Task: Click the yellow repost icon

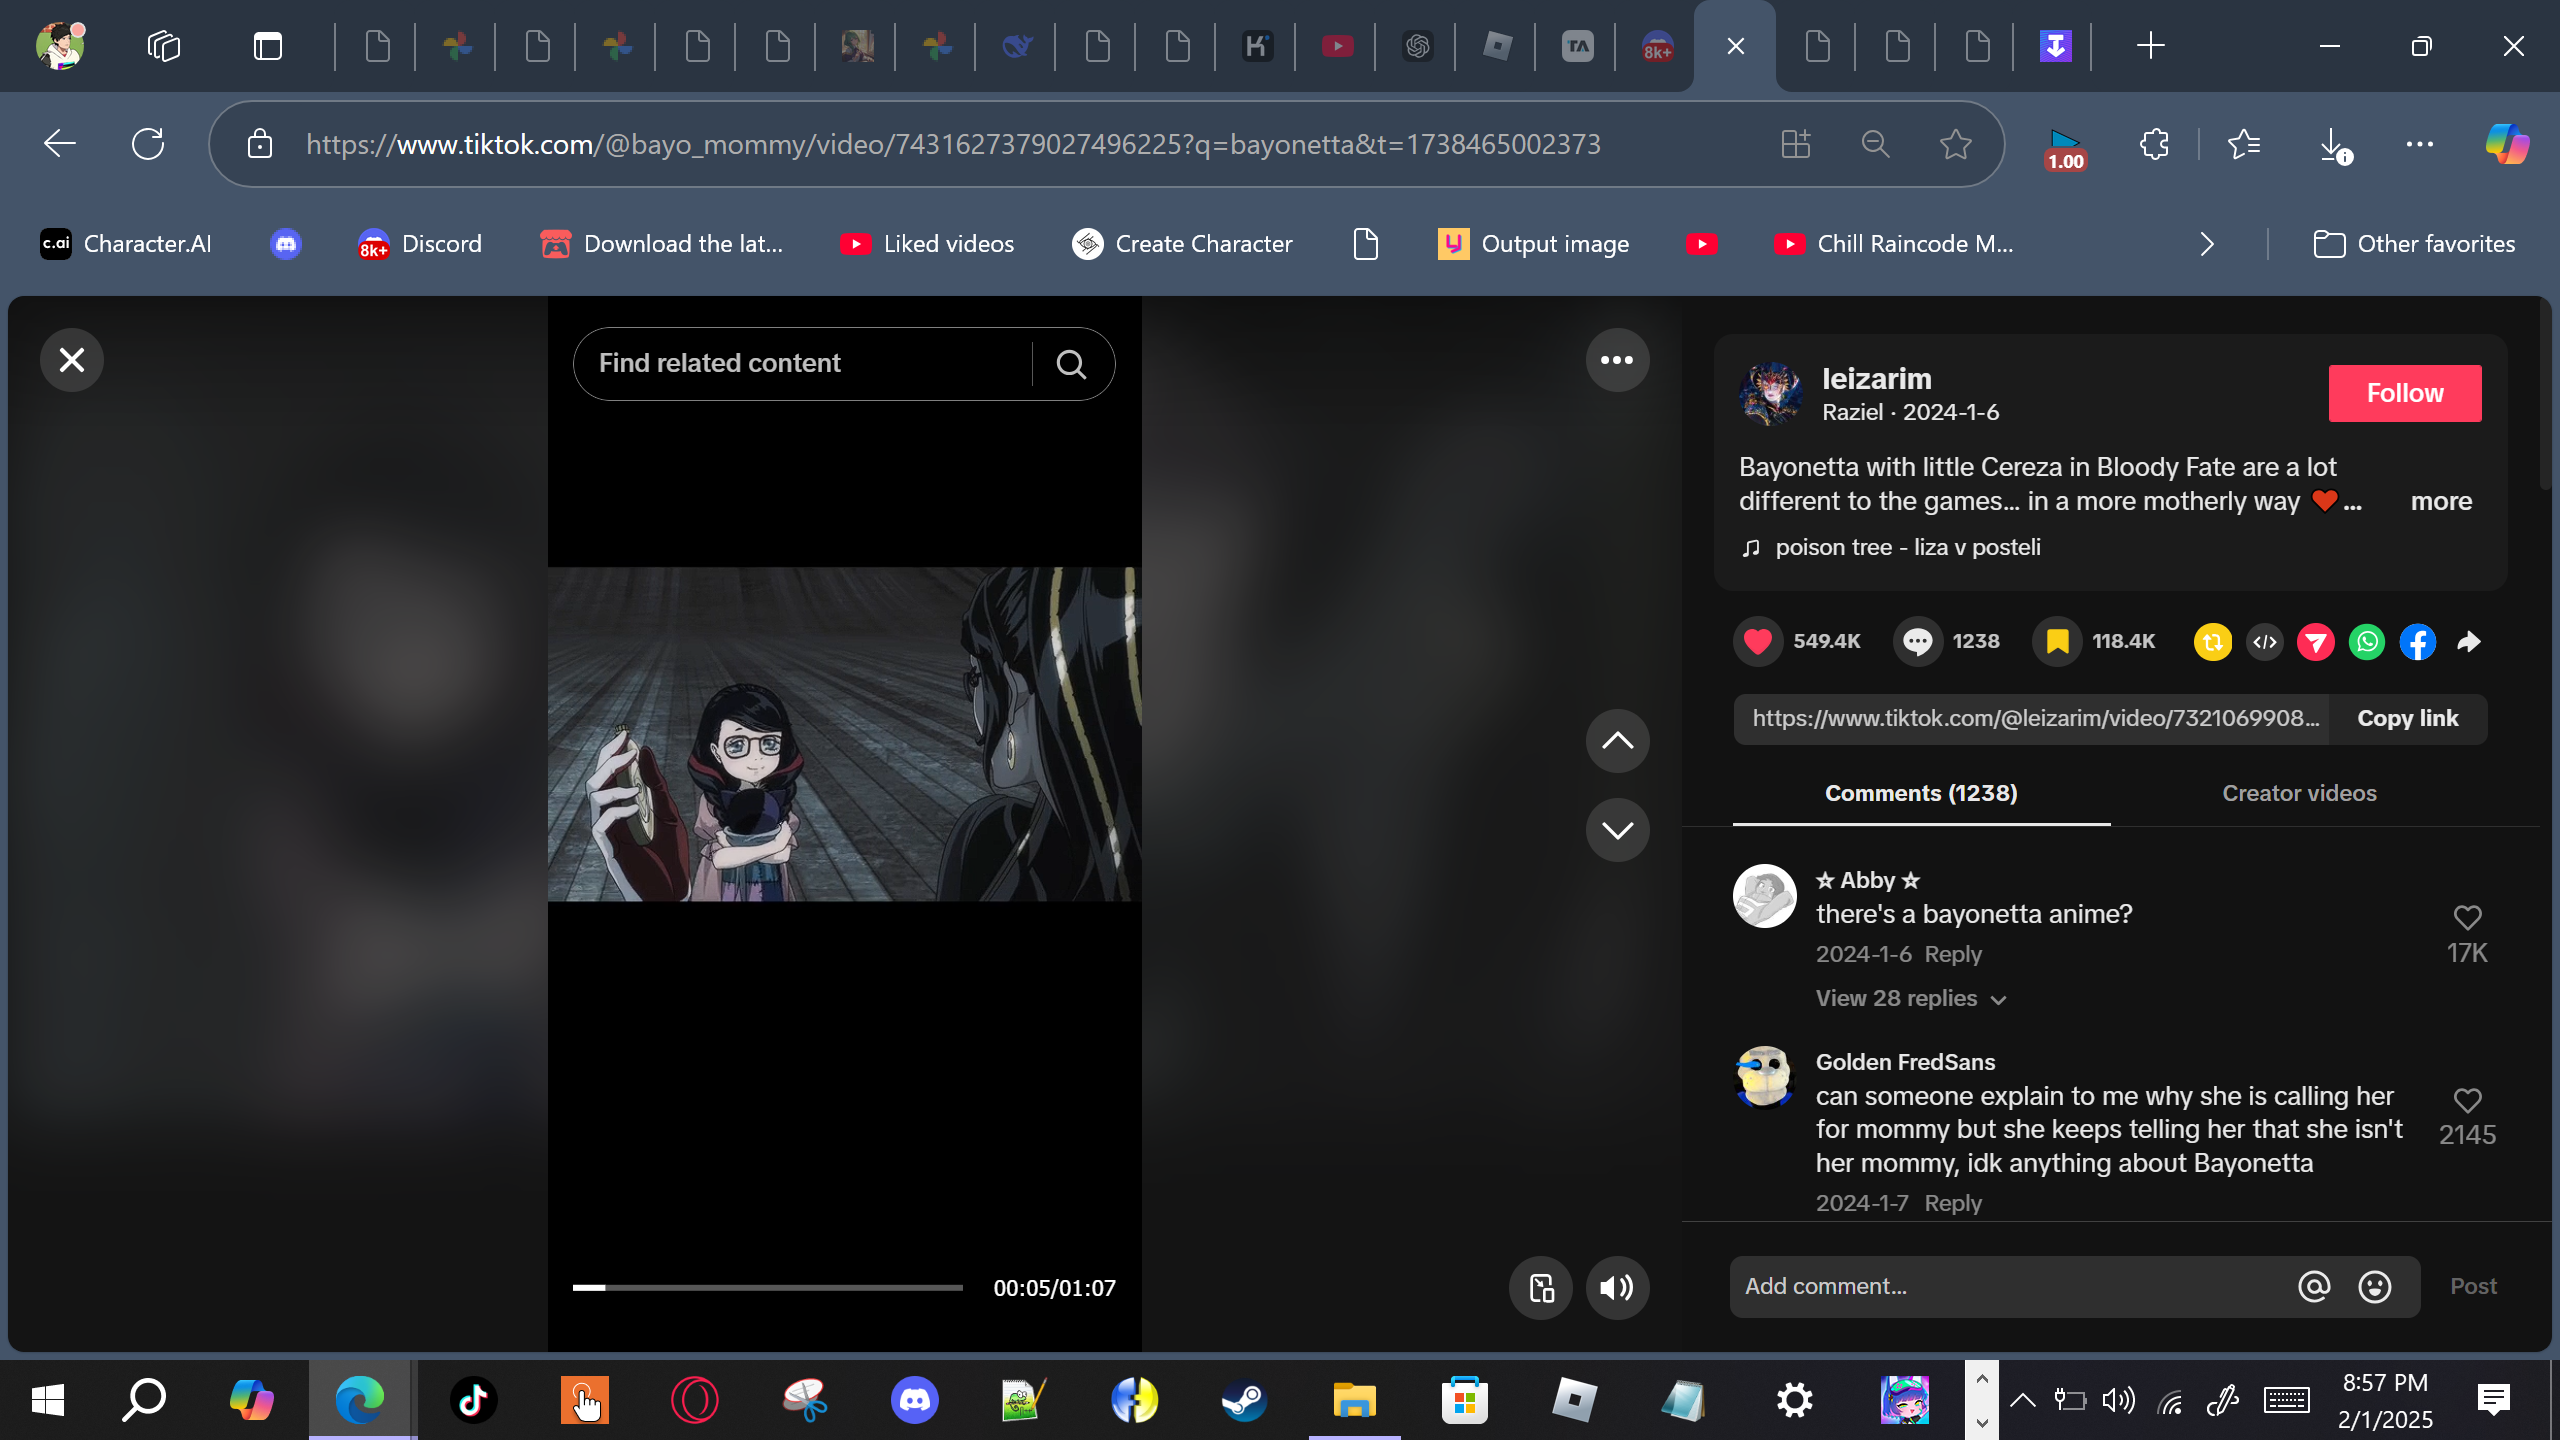Action: point(2213,642)
